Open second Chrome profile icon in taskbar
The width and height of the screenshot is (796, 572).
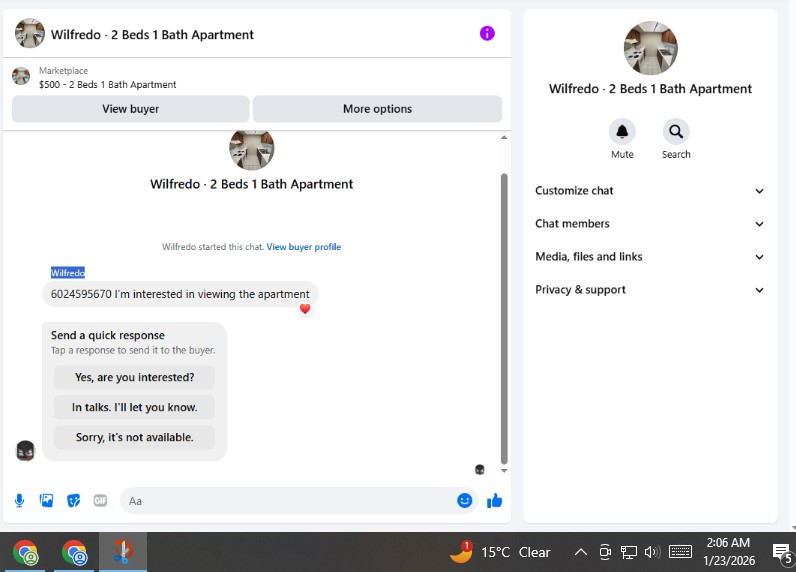(74, 552)
